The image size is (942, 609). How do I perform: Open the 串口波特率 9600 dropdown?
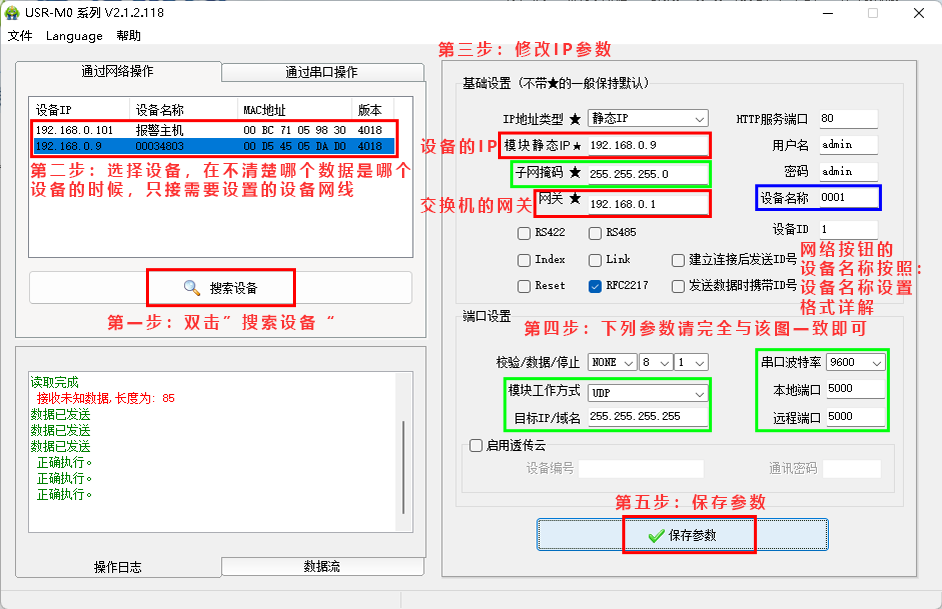point(856,362)
